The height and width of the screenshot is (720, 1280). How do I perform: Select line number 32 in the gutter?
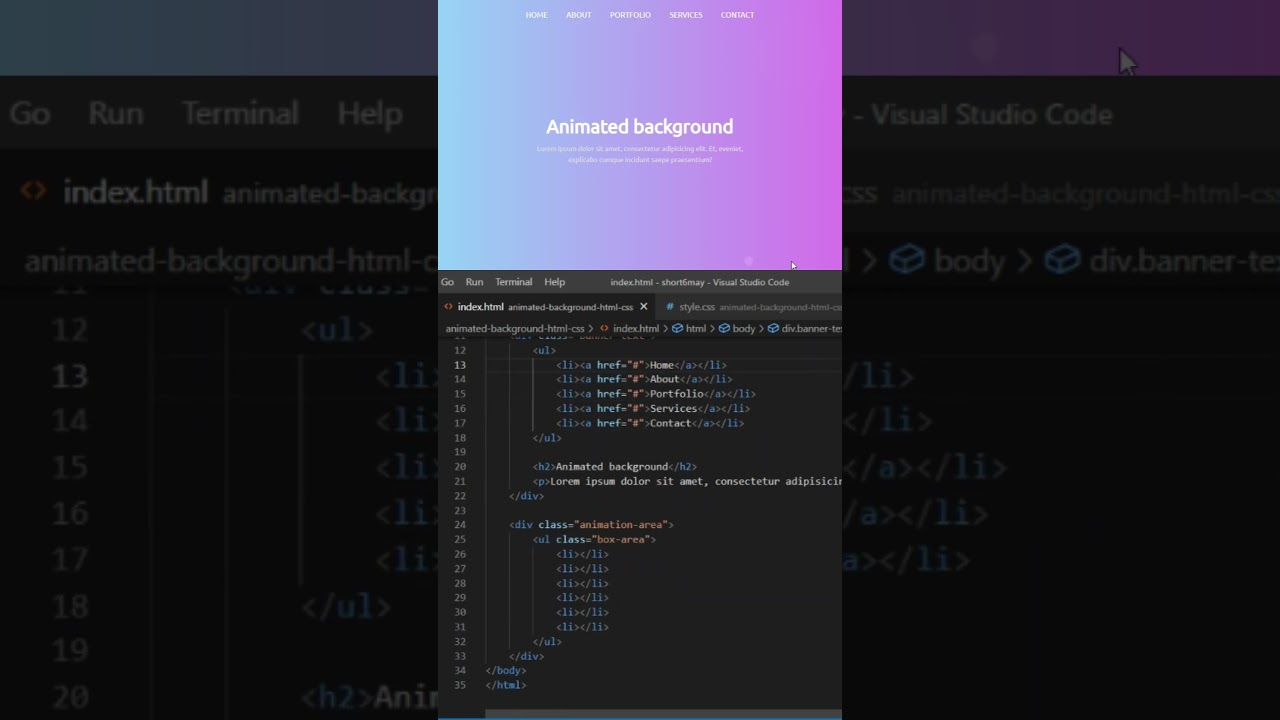(460, 642)
